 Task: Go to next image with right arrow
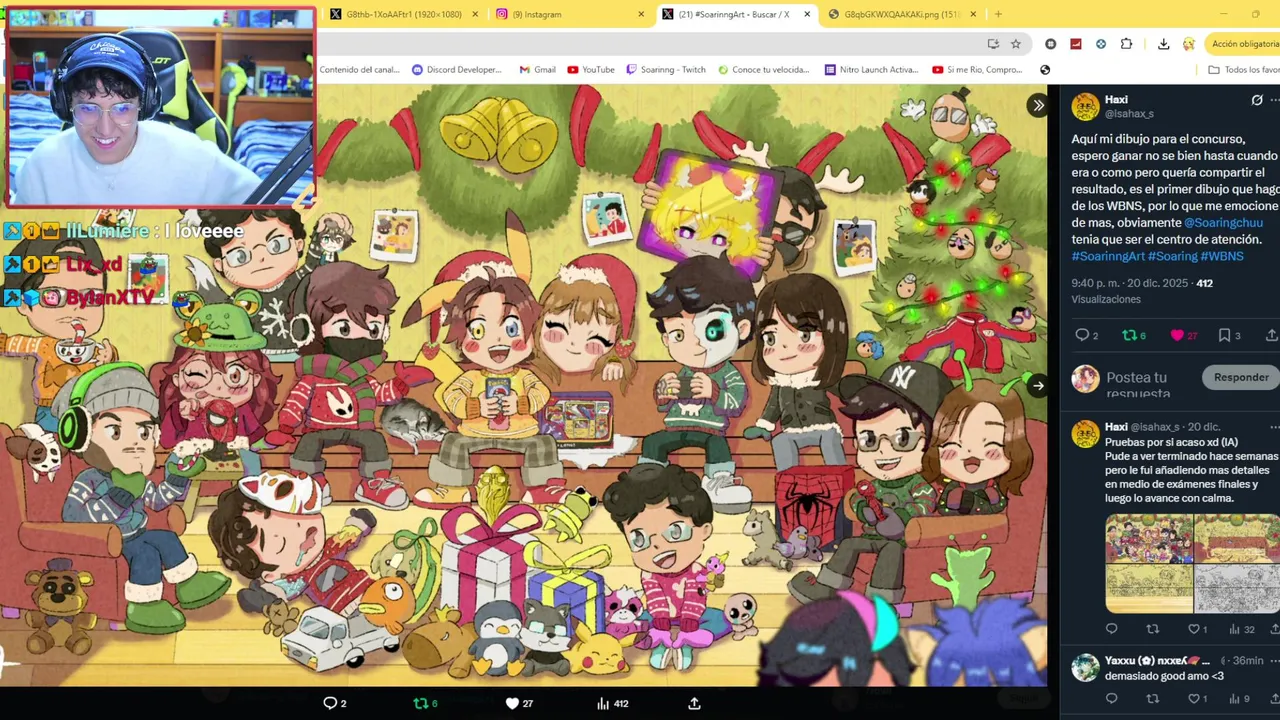1038,386
